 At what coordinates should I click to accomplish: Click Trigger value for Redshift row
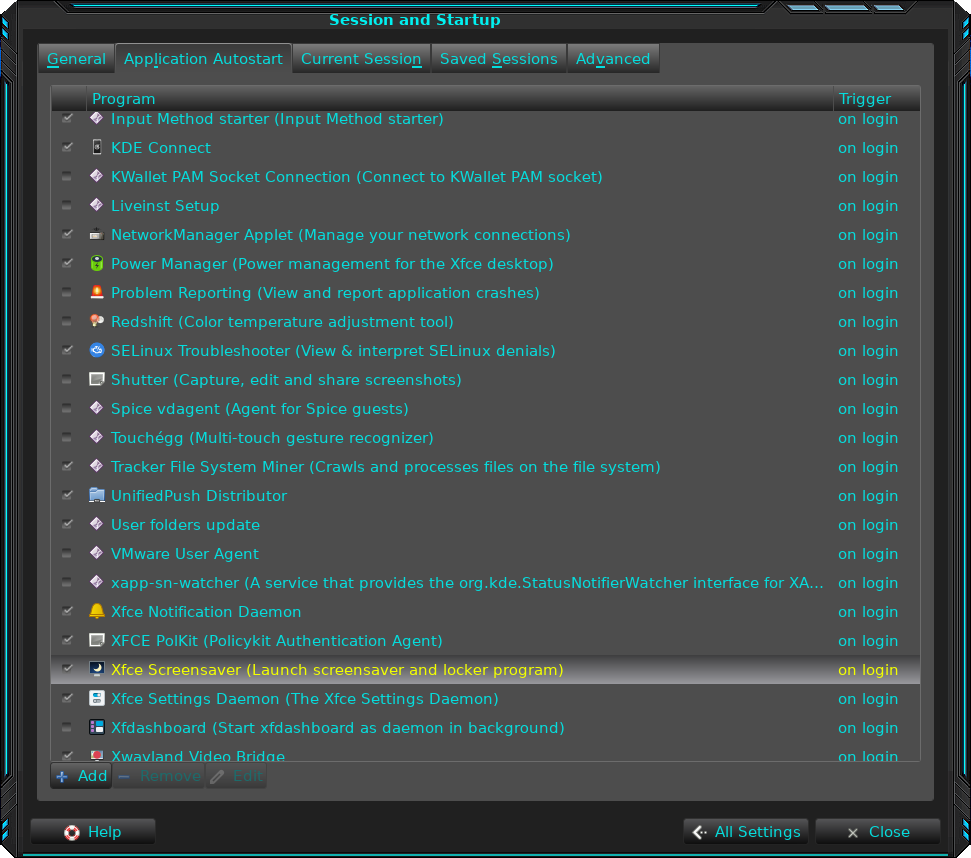(x=868, y=322)
